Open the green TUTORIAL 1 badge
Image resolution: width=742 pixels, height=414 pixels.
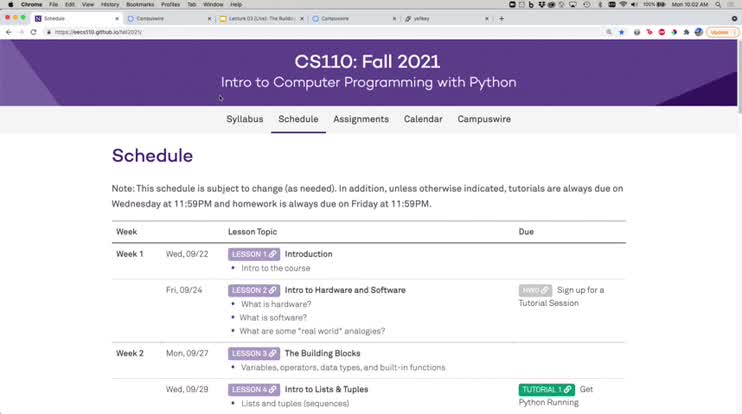(547, 389)
